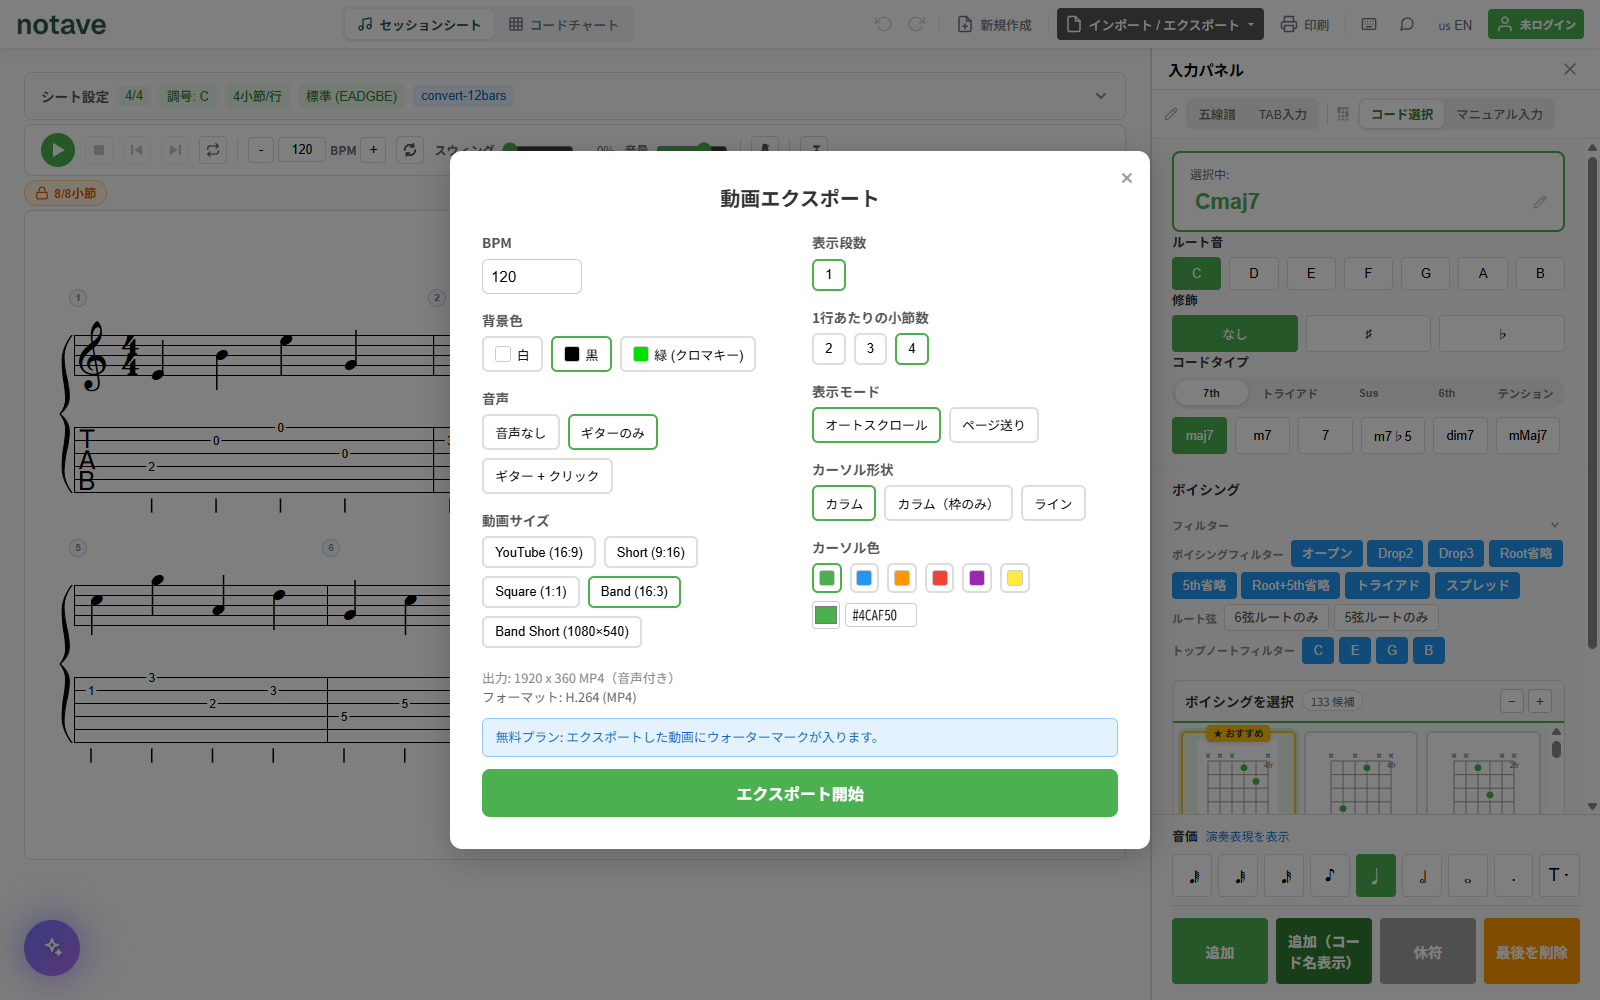Pick the blue cursor color swatch
The width and height of the screenshot is (1600, 1000).
864,578
